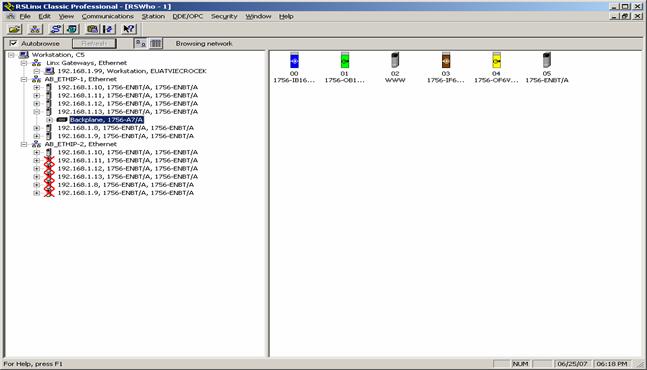Open the Communications menu
The image size is (647, 370).
108,16
